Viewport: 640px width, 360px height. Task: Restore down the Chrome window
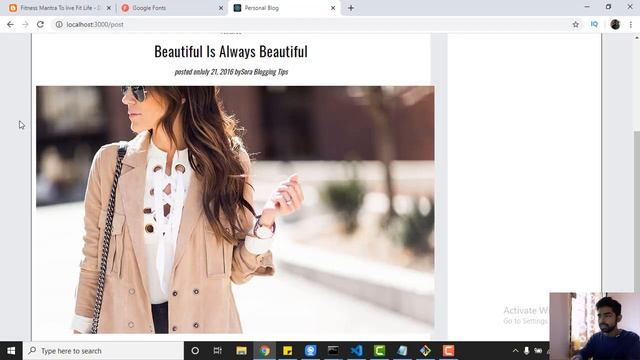[608, 7]
